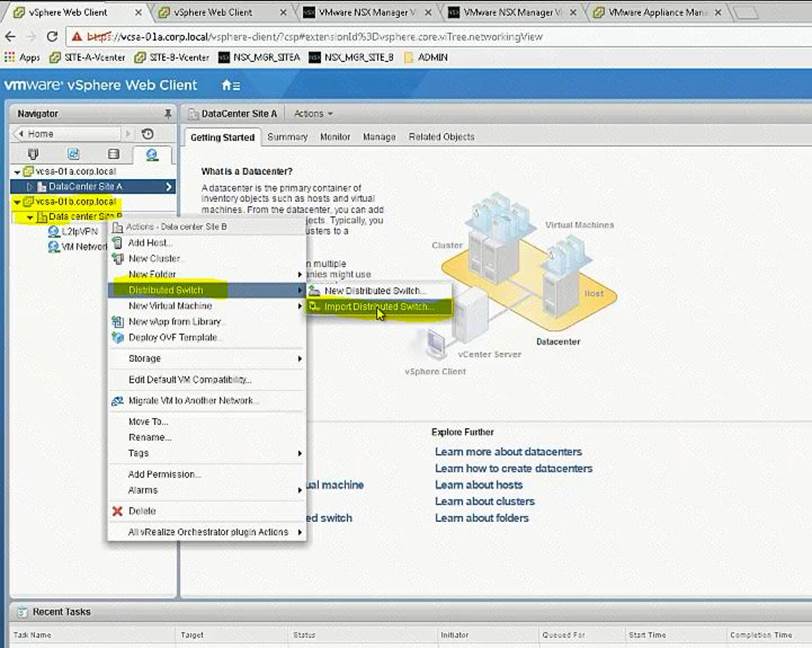Switch to the Related Objects tab
The image size is (812, 648).
pyautogui.click(x=441, y=137)
